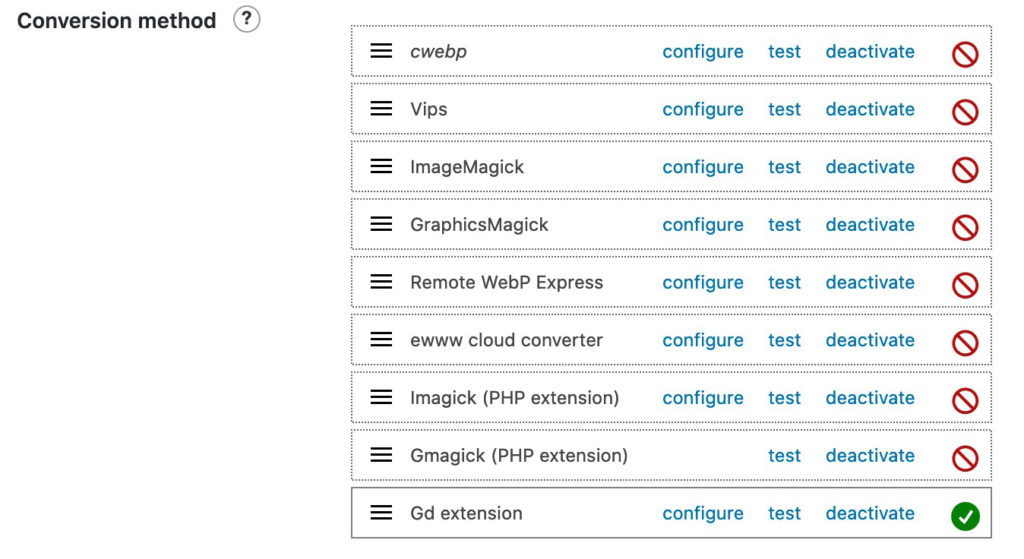Viewport: 1024px width, 559px height.
Task: Click the drag handle for Gmagick (PHP extension)
Action: (381, 455)
